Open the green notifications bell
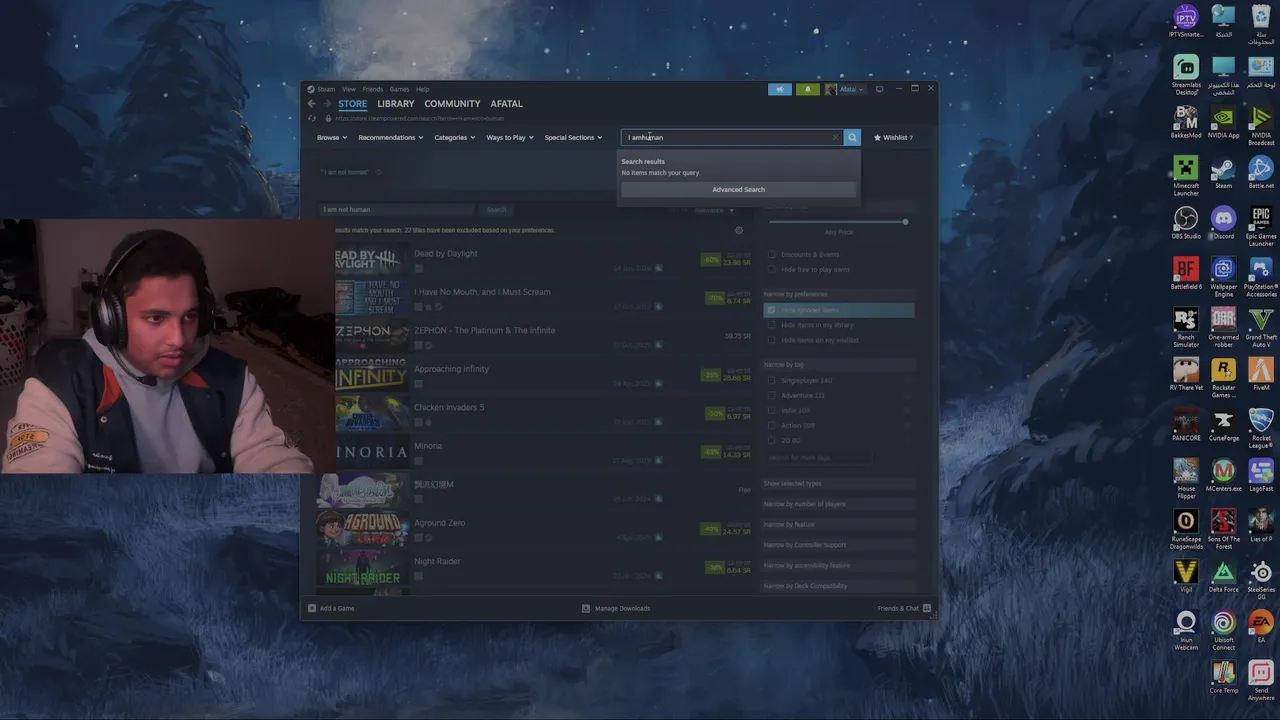 click(807, 89)
